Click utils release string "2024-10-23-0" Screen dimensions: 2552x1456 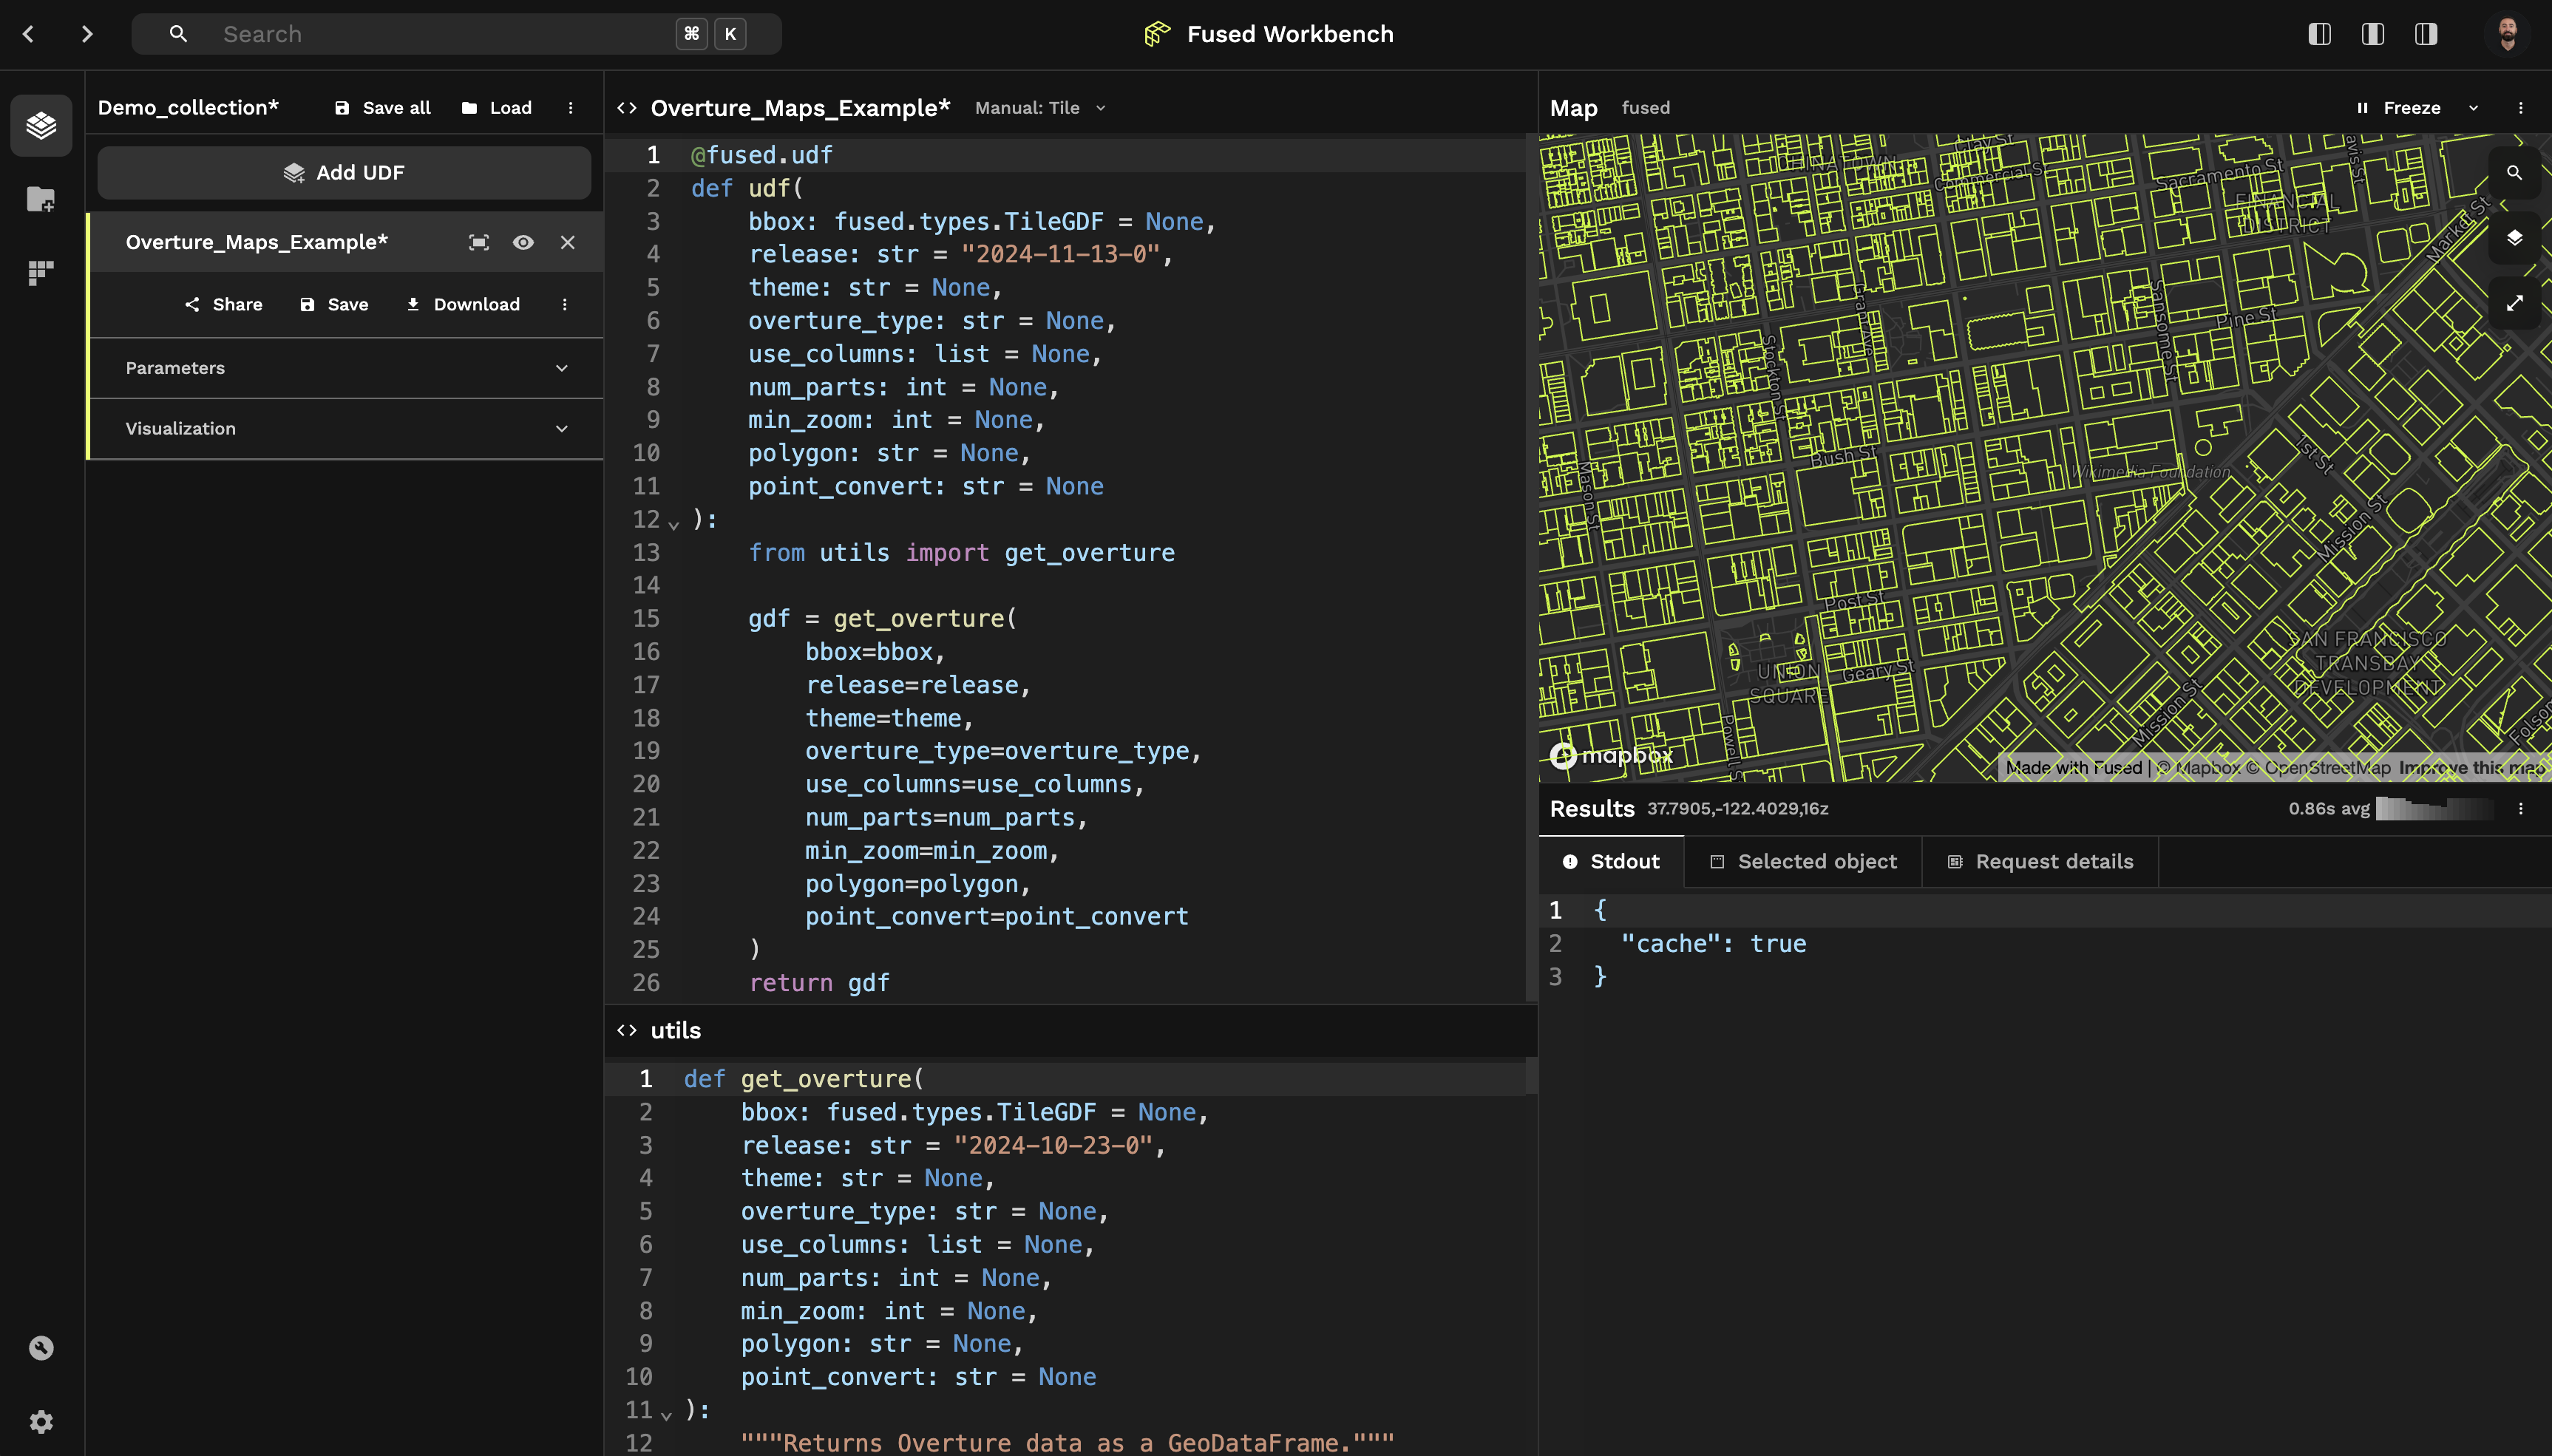click(x=1053, y=1145)
